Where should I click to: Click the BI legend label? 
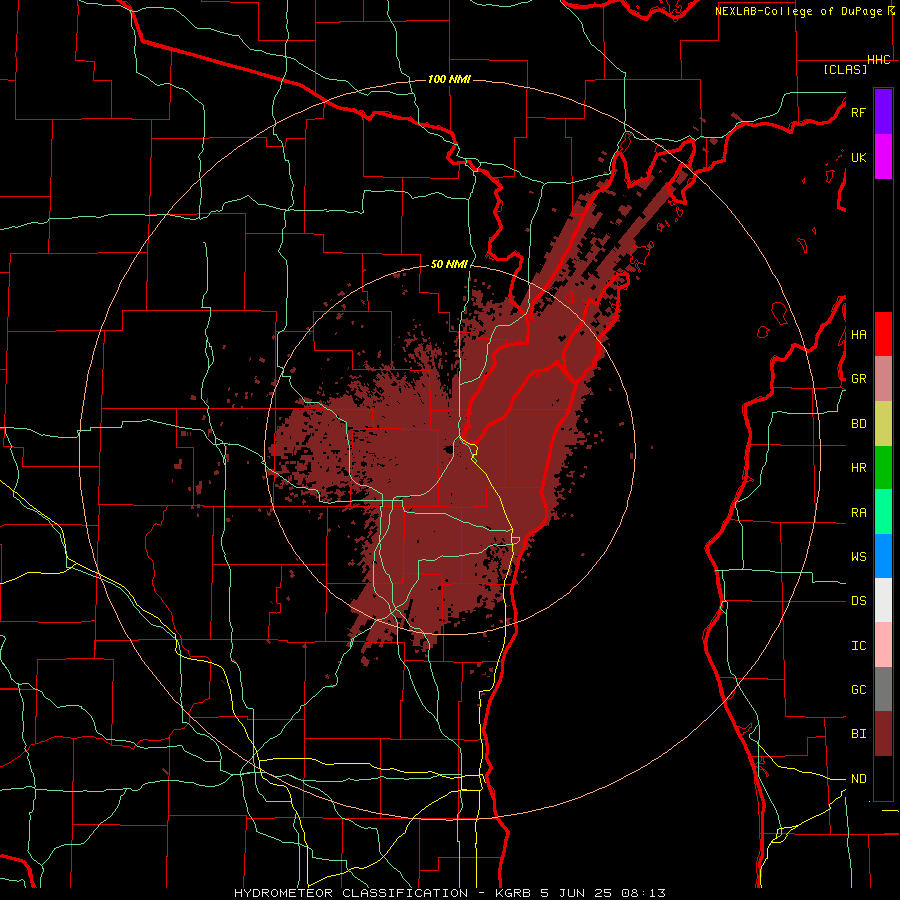(x=858, y=734)
